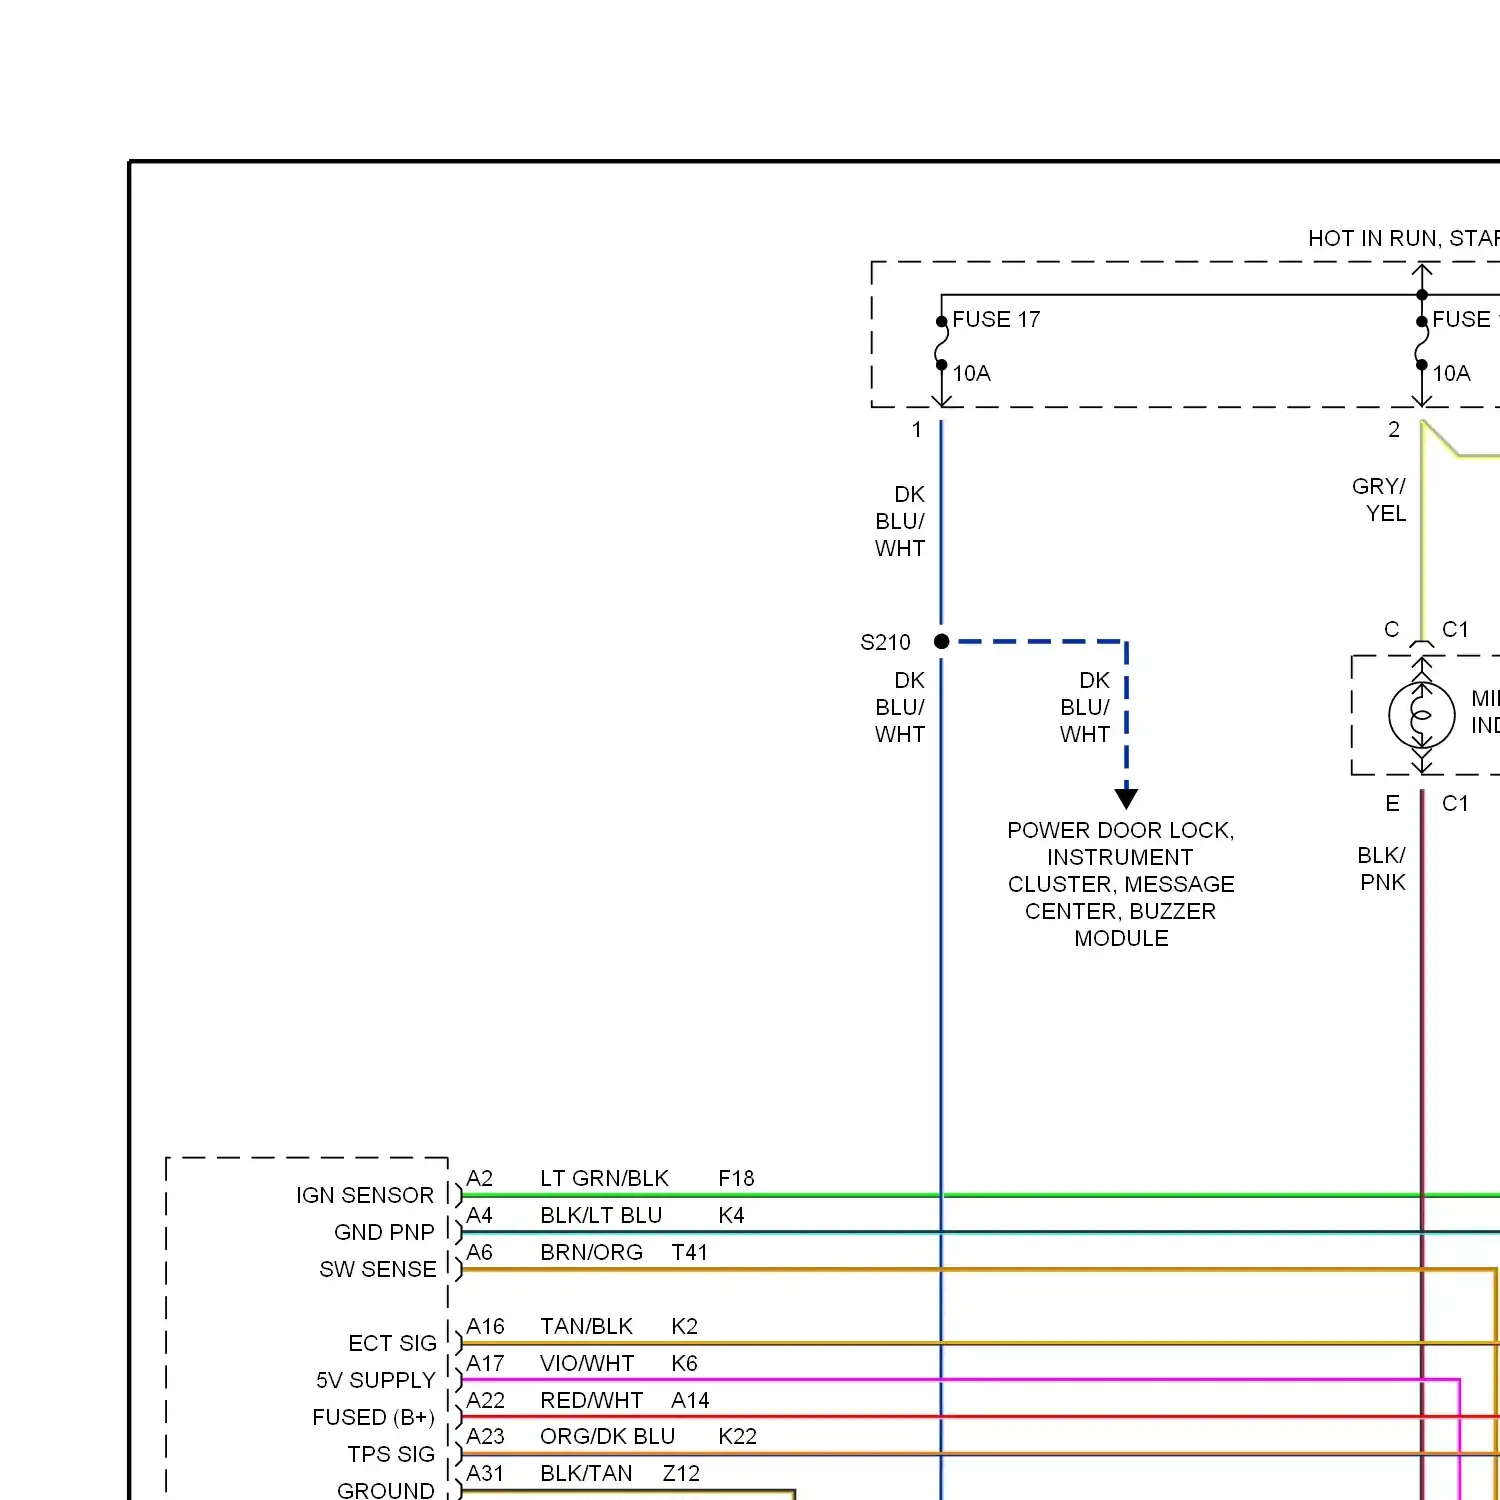Click the POWER DOOR LOCK text
1500x1500 pixels.
pos(1121,830)
